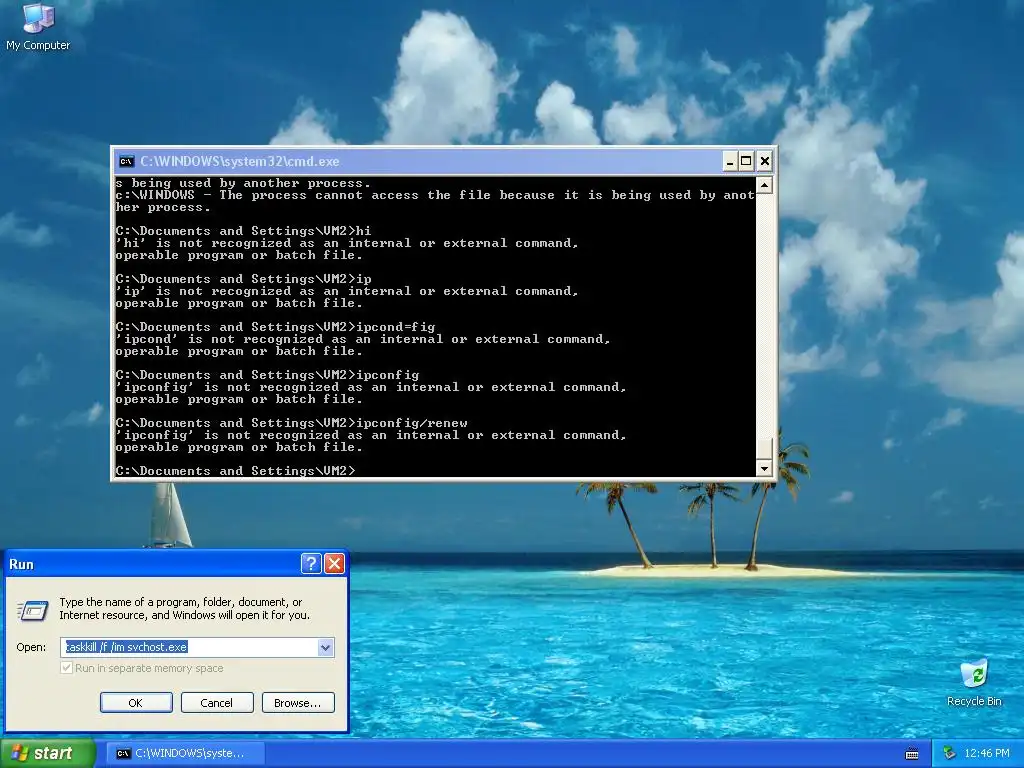The image size is (1024, 768).
Task: Open My Computer desktop icon
Action: click(x=38, y=26)
